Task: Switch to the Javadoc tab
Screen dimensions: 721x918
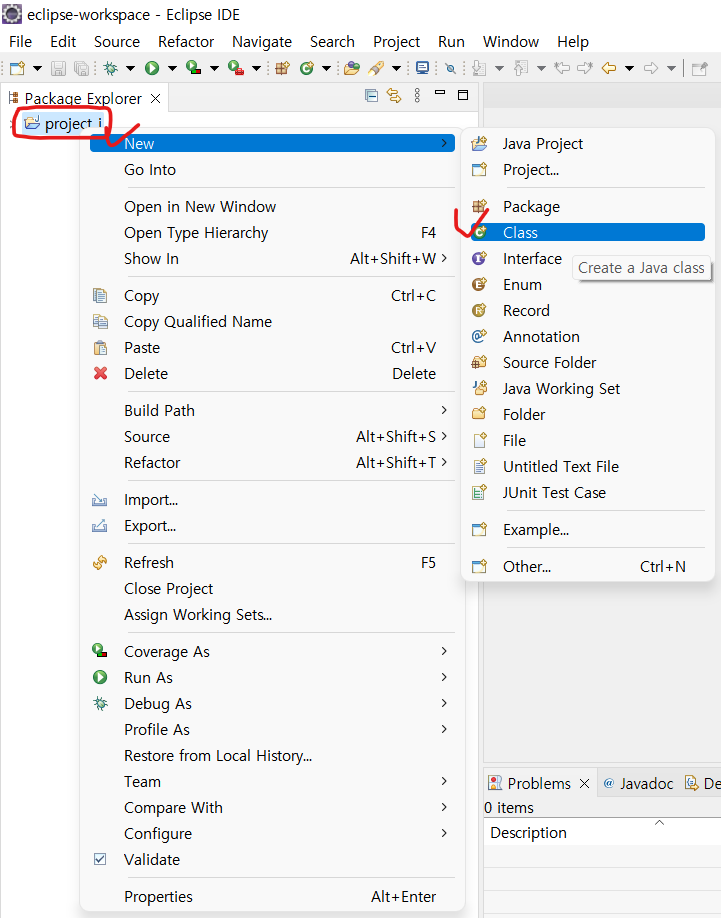Action: pyautogui.click(x=638, y=783)
